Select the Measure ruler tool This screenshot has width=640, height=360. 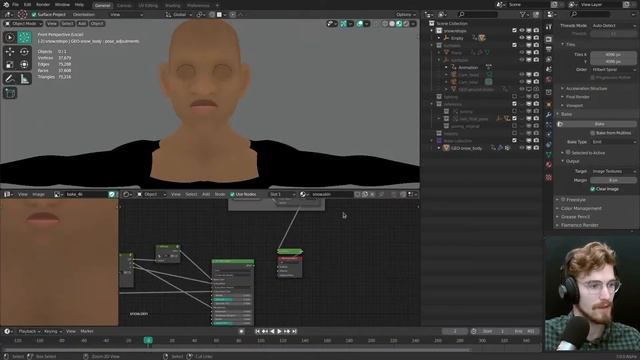24,79
